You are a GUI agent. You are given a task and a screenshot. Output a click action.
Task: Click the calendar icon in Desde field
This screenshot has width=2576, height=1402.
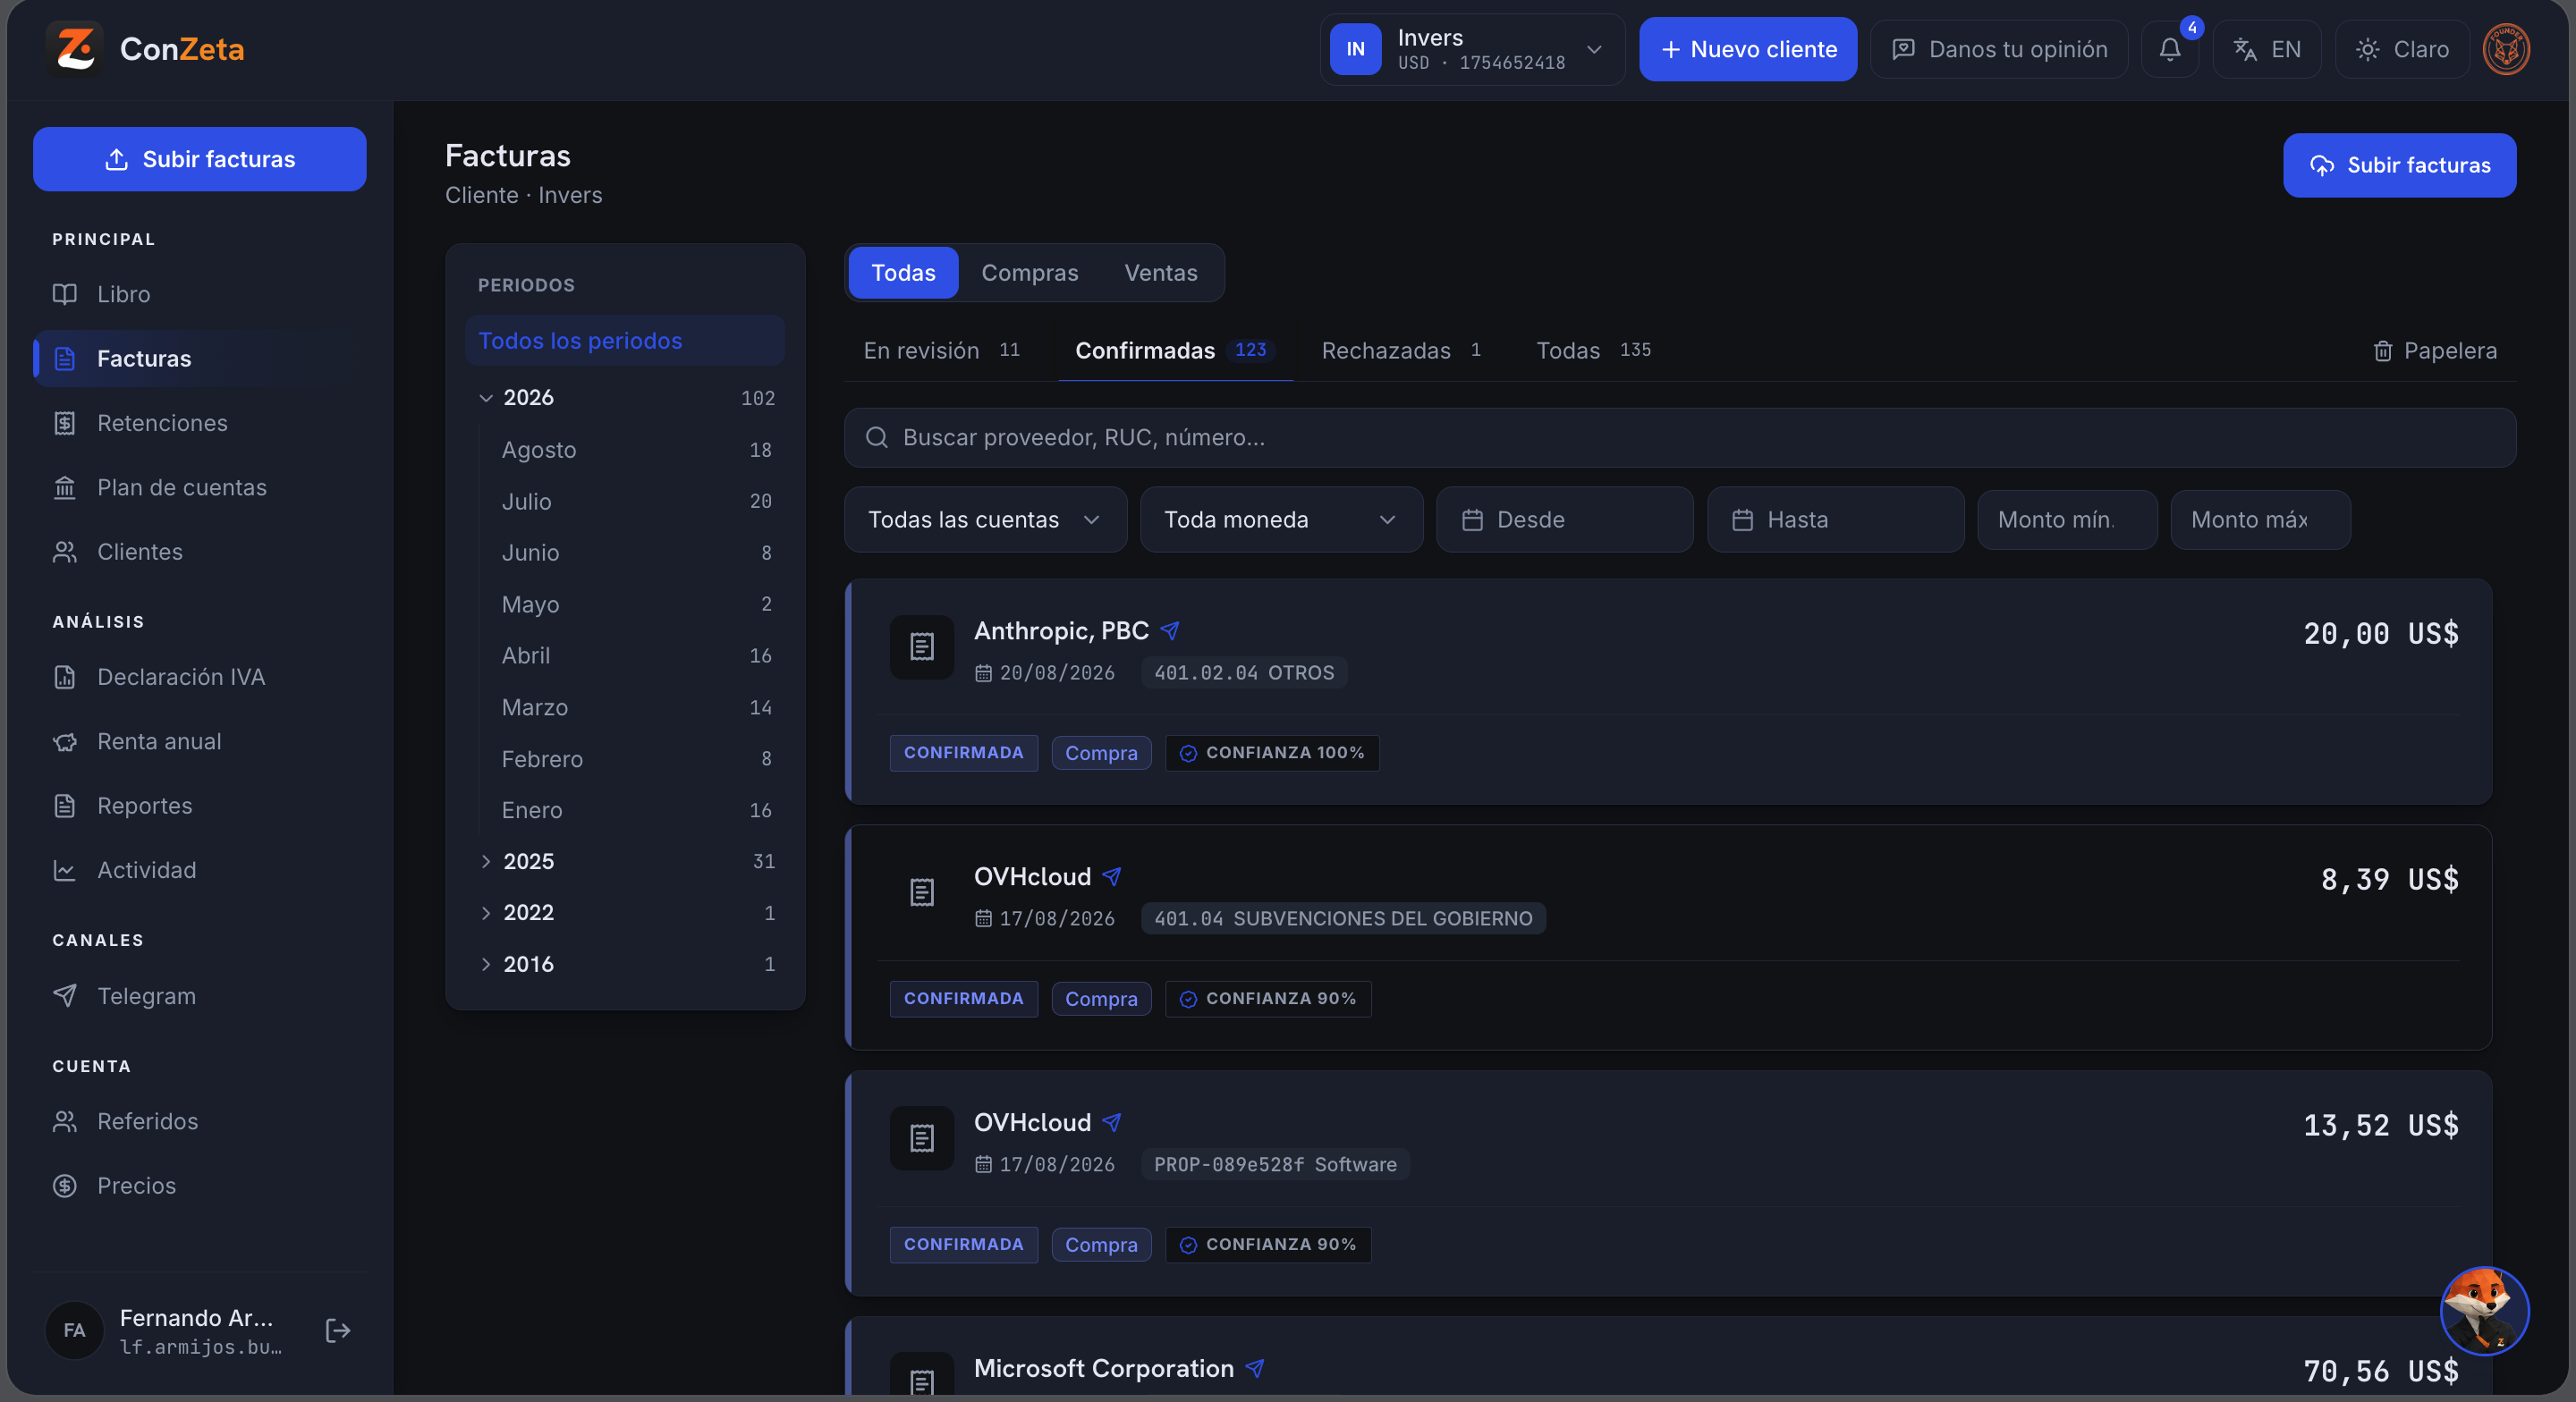pos(1472,520)
